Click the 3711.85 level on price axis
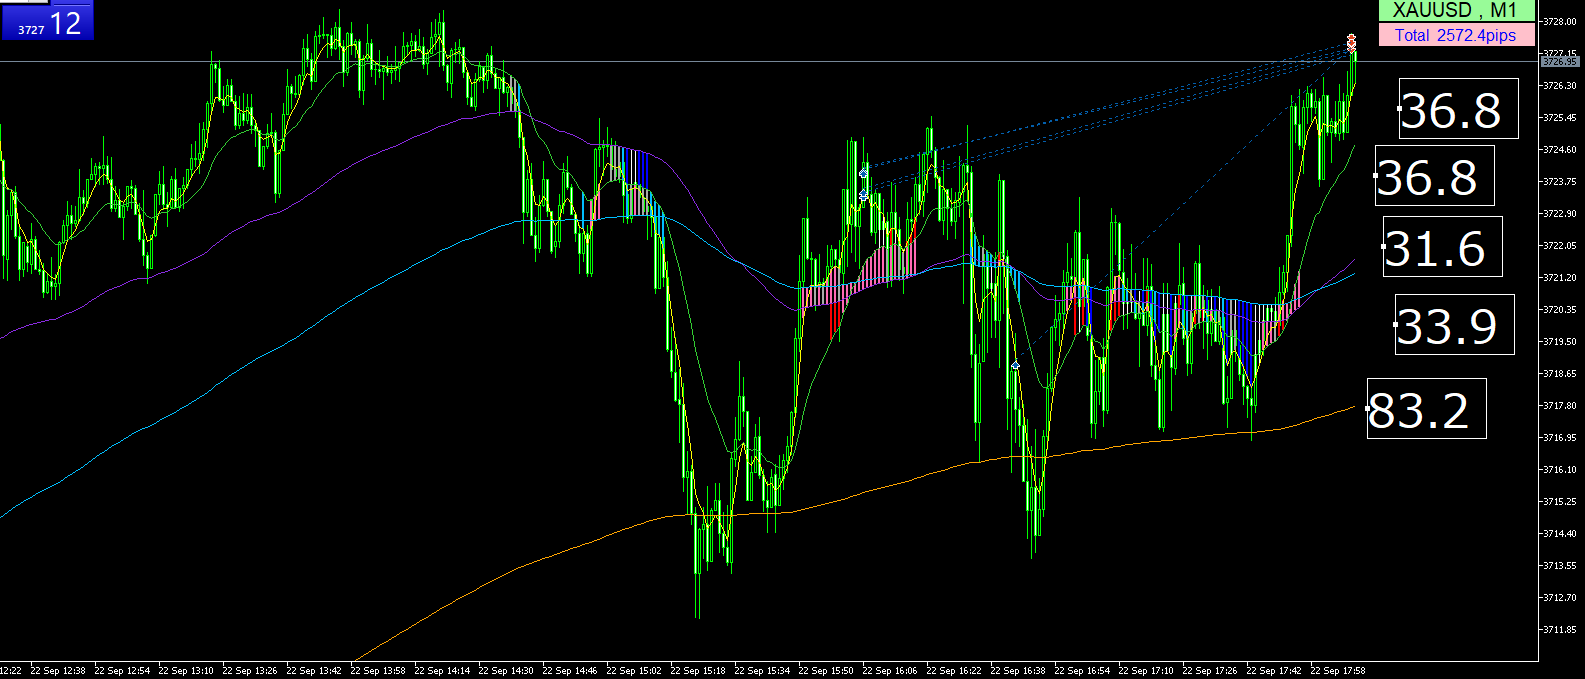Viewport: 1585px width, 679px height. coord(1560,629)
